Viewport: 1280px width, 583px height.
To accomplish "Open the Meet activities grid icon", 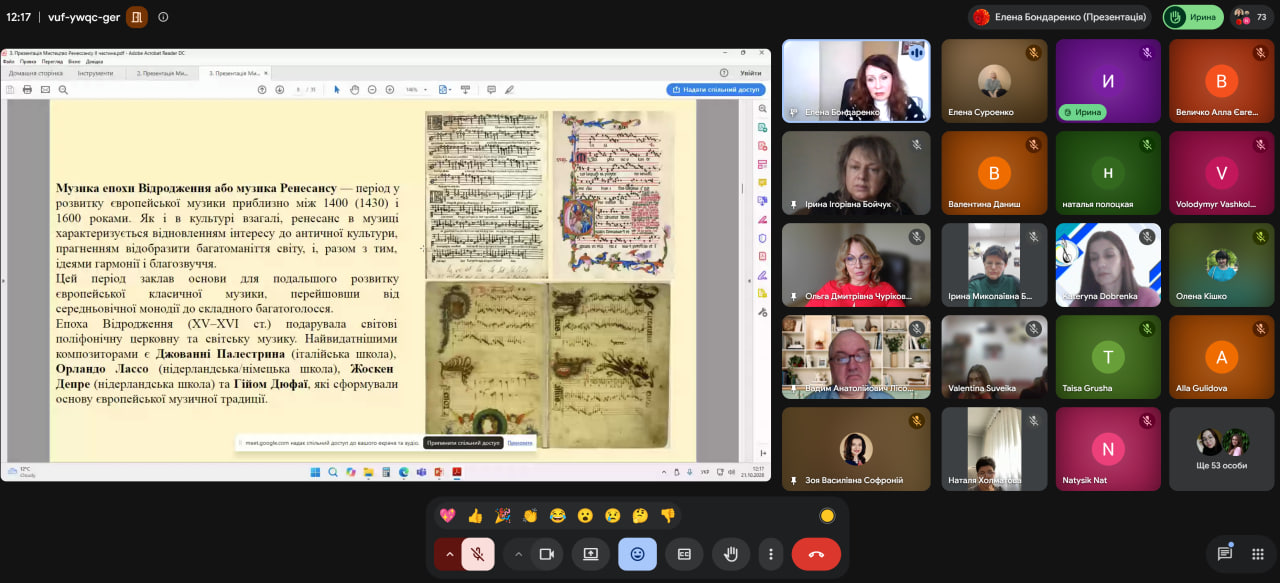I will pos(1258,553).
